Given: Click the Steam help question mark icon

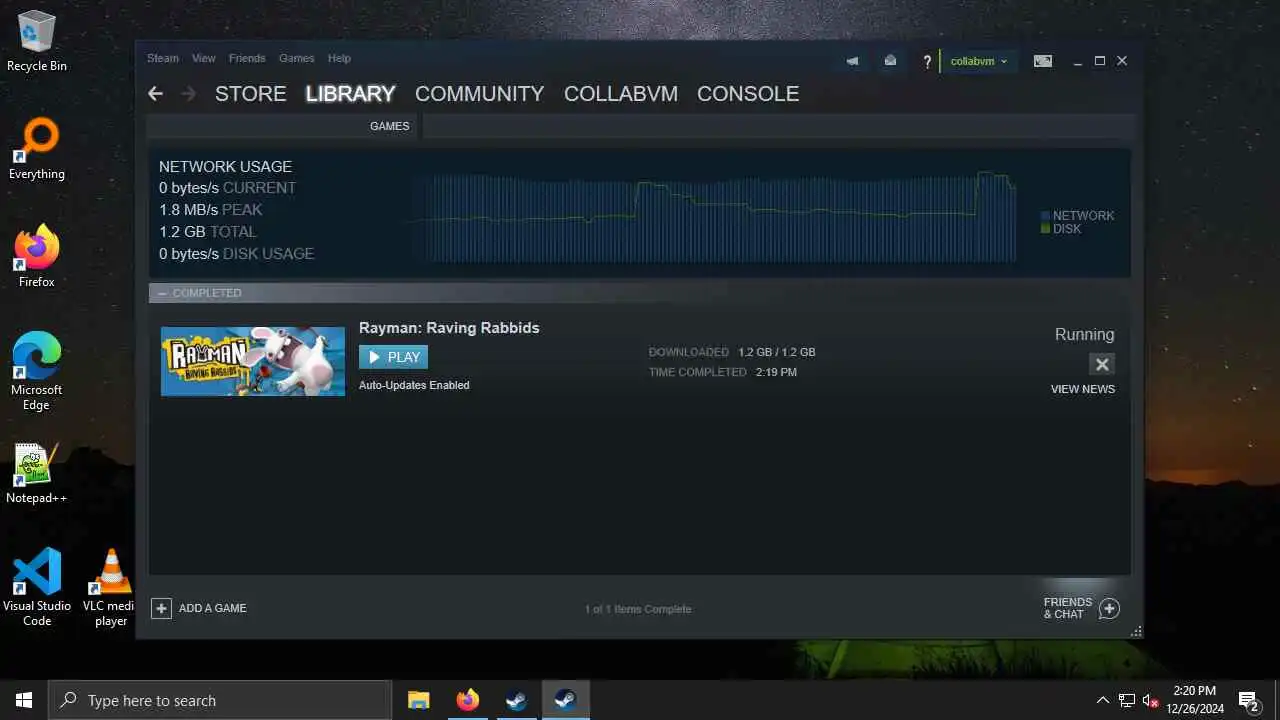Looking at the screenshot, I should [x=927, y=62].
